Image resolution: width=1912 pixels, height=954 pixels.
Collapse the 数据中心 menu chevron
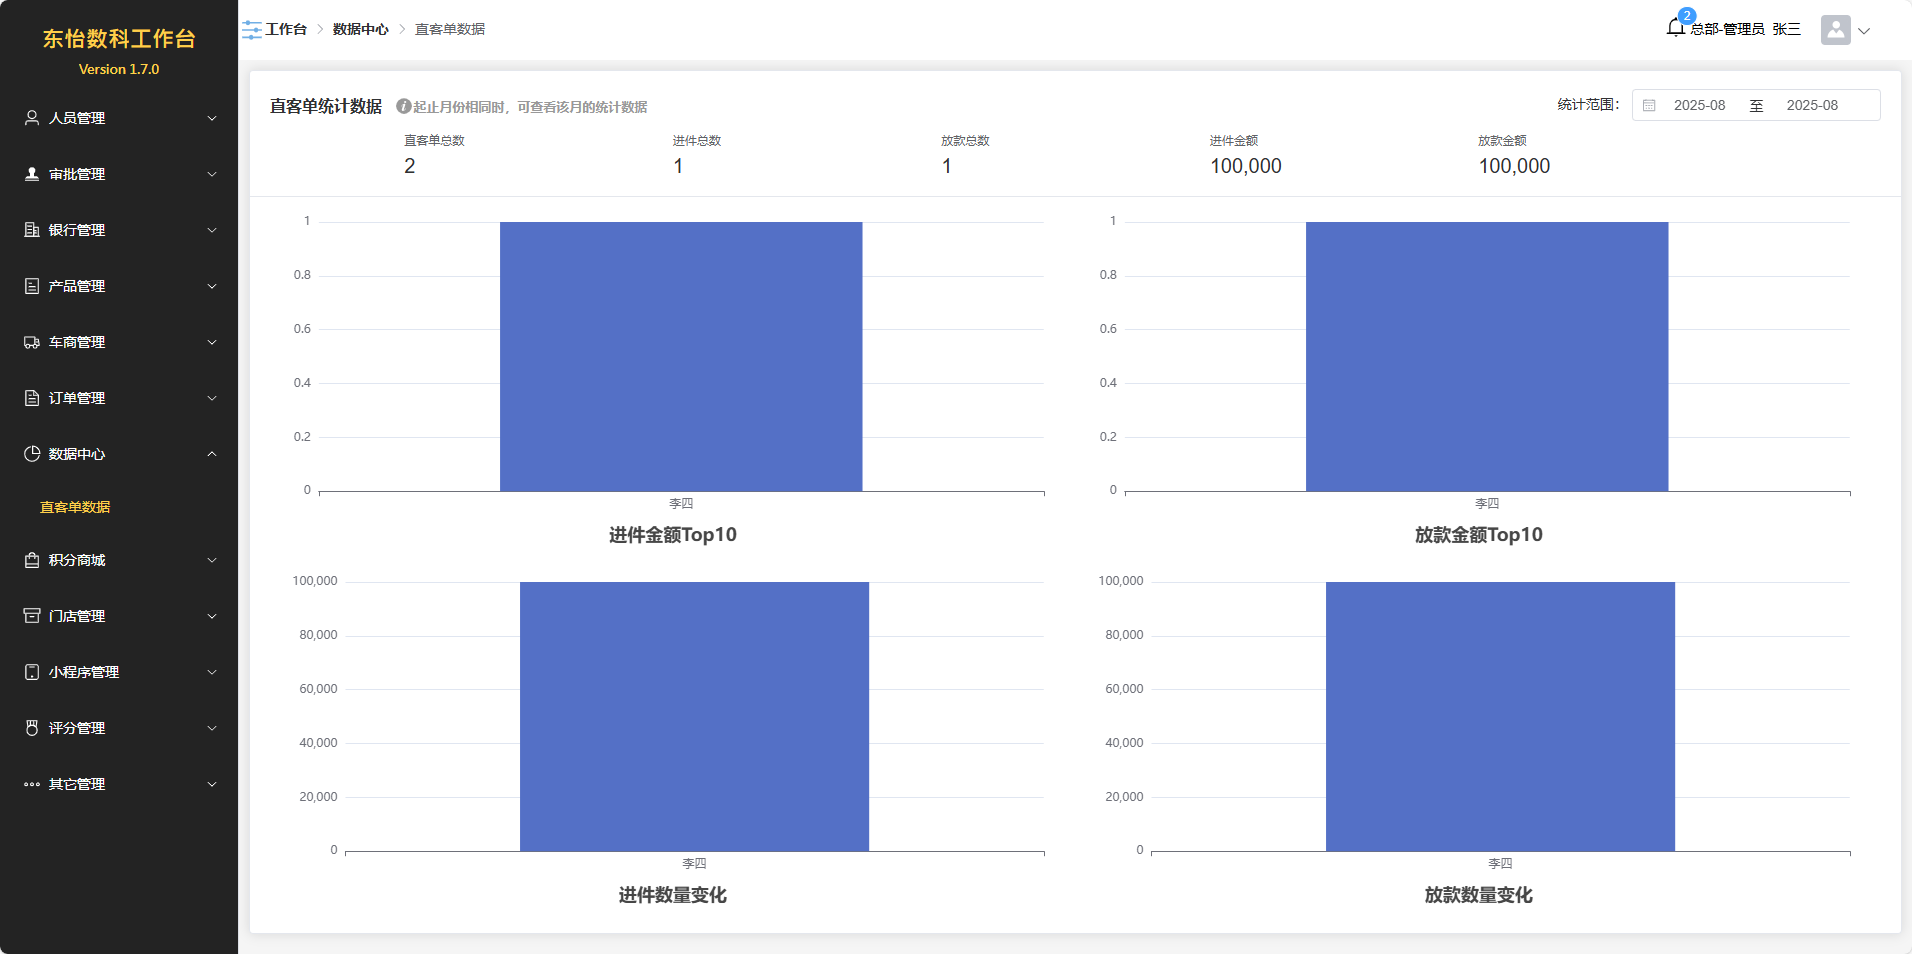[x=212, y=454]
